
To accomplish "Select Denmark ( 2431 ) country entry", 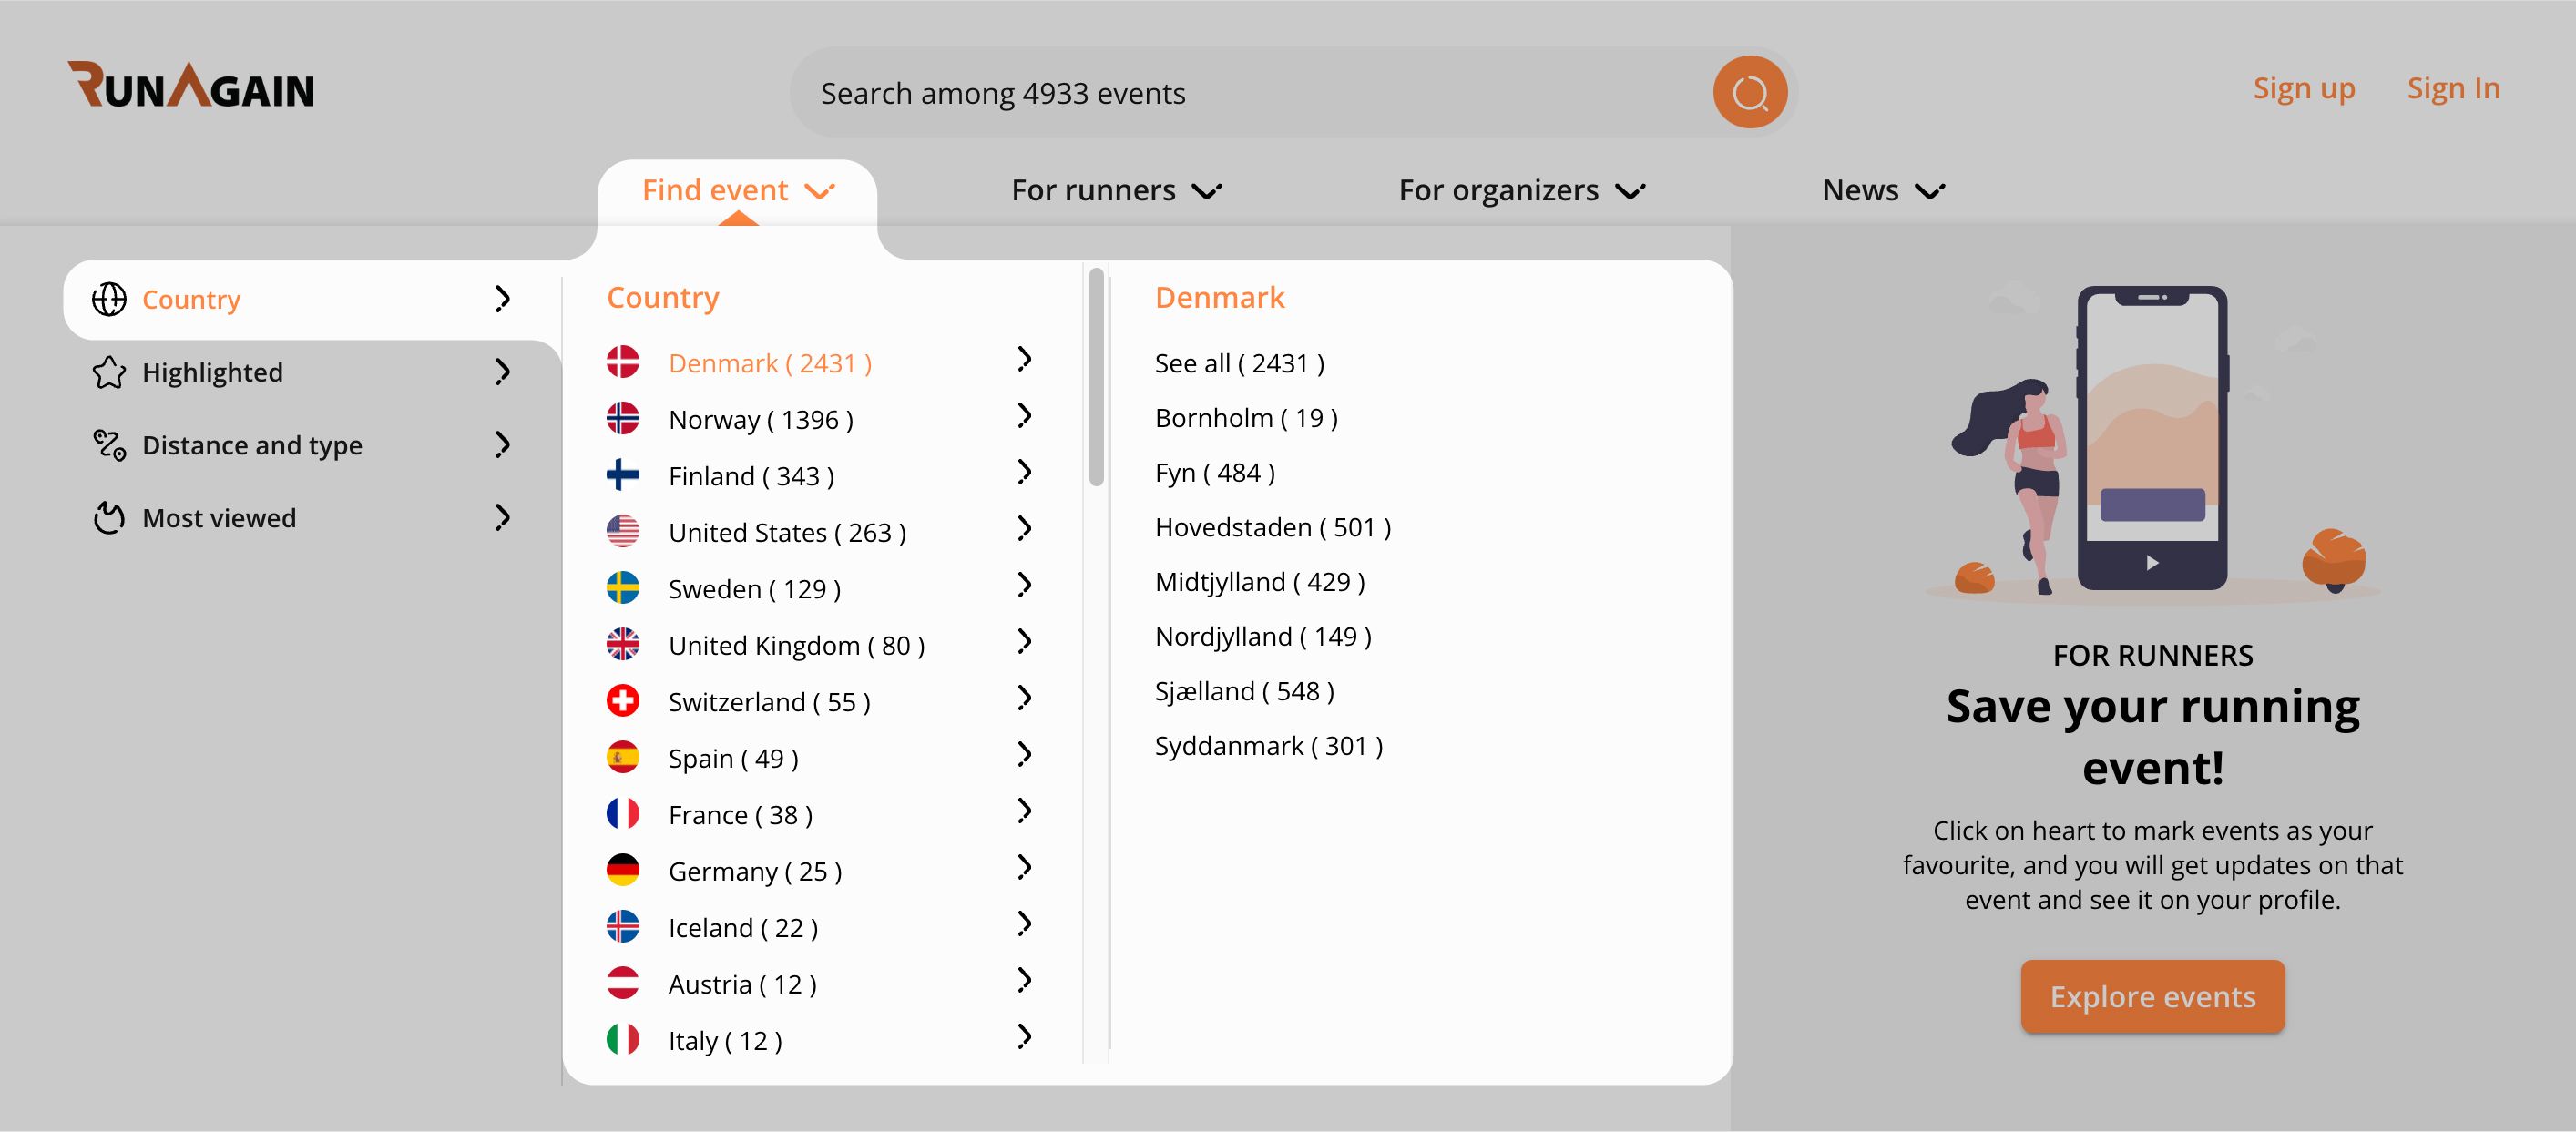I will point(770,363).
